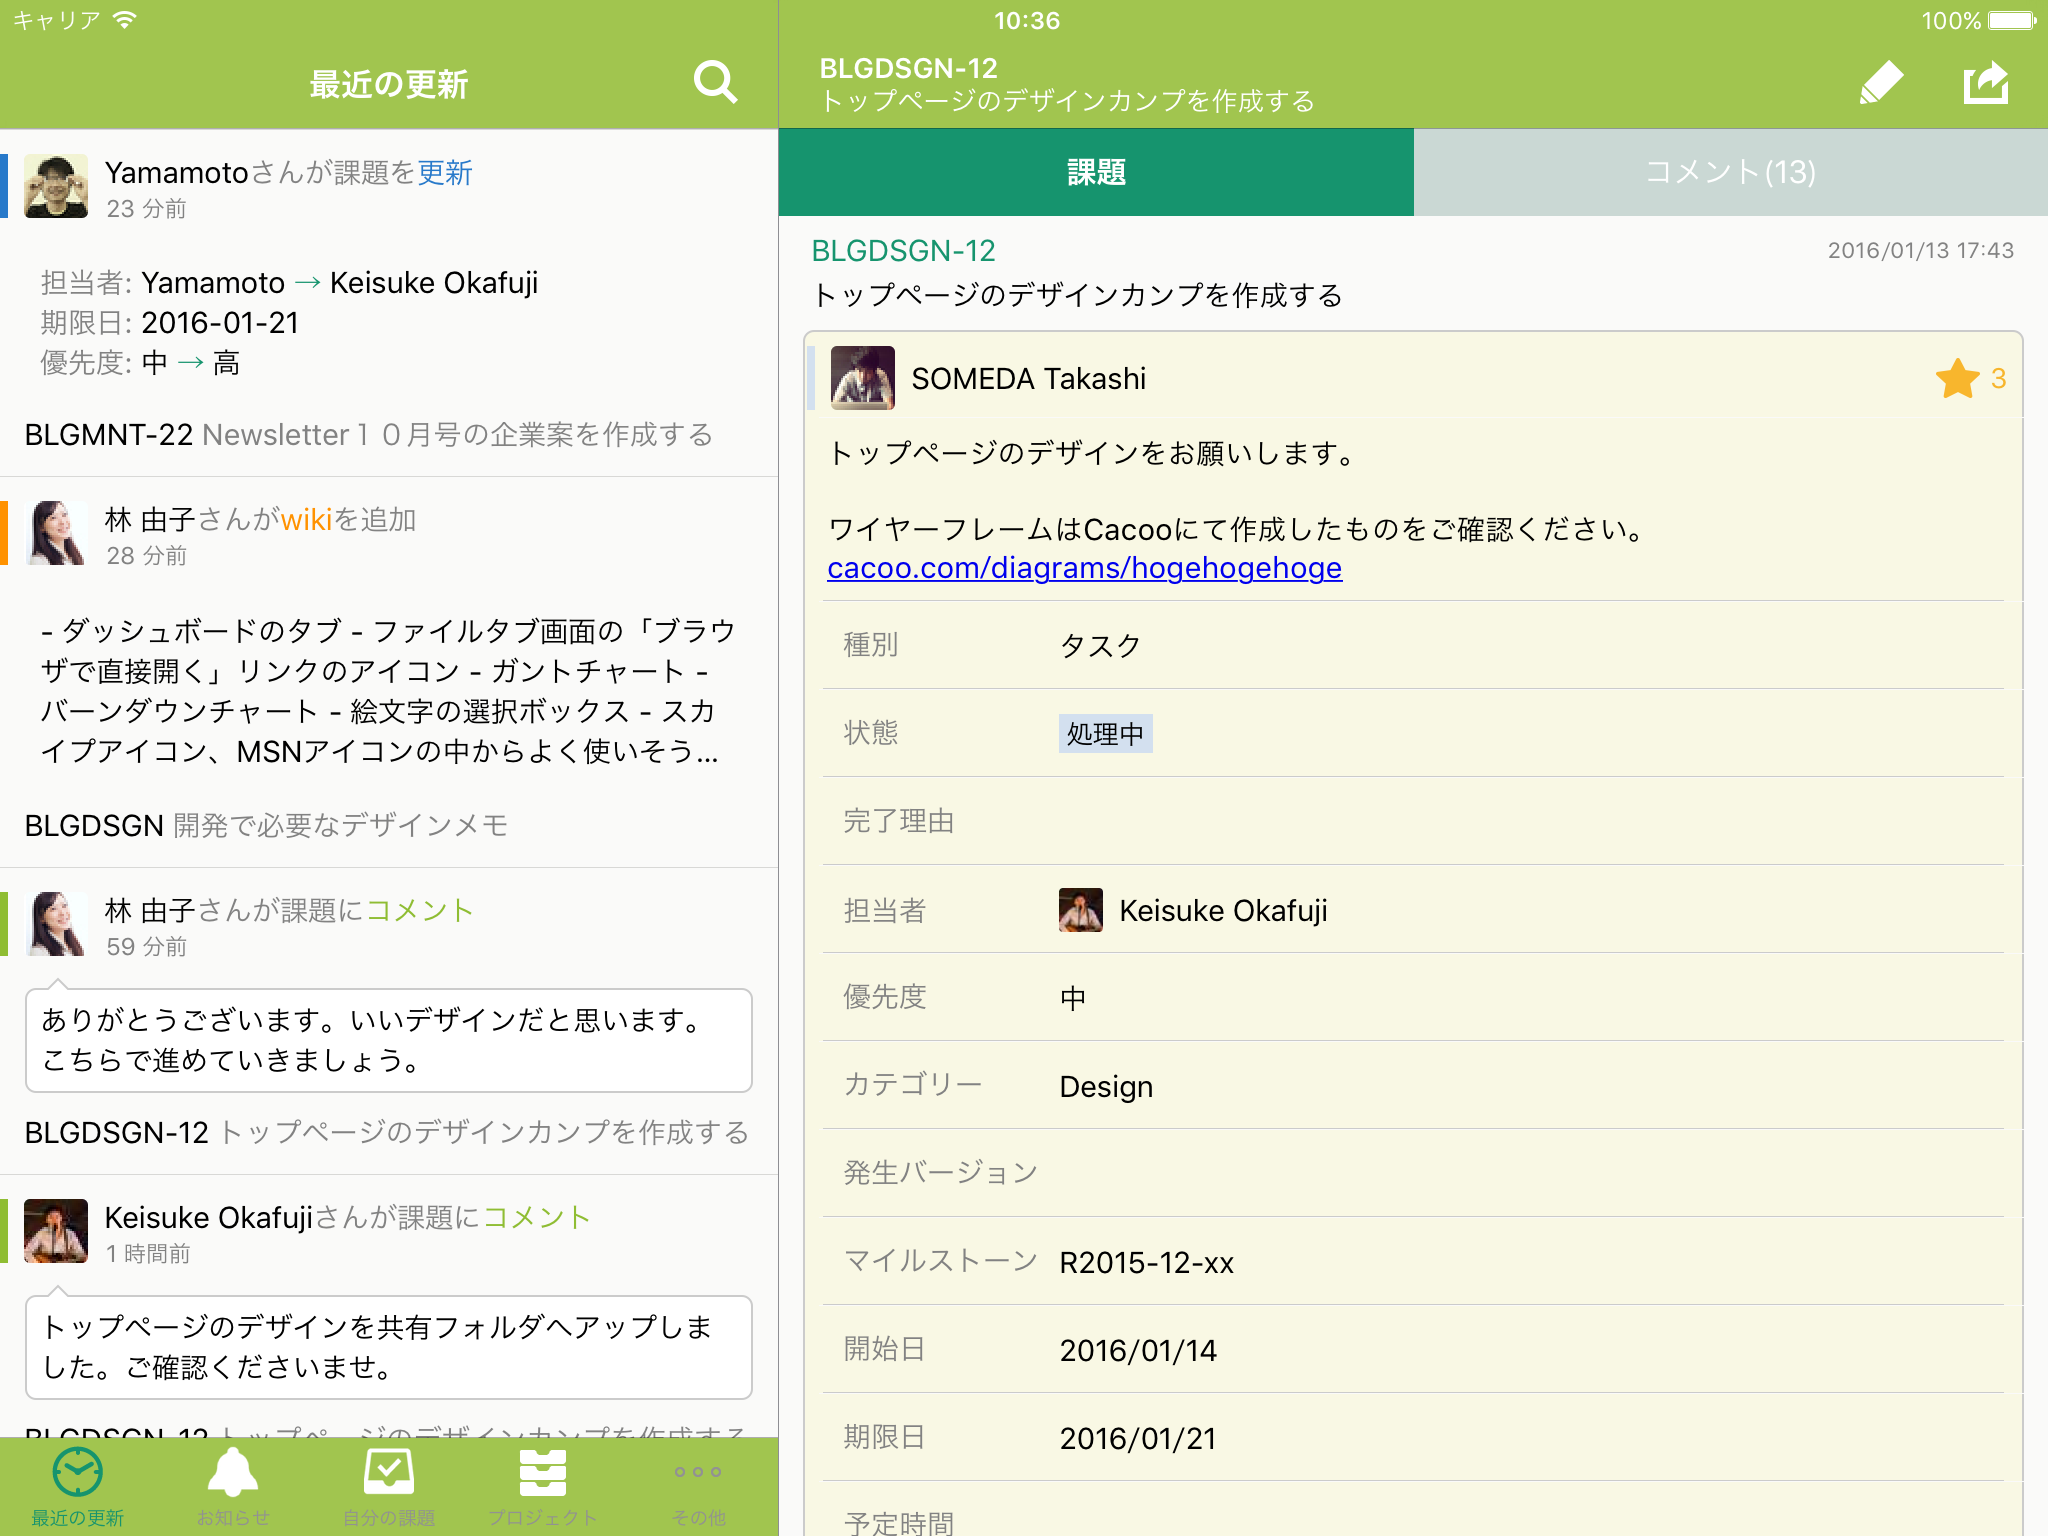
Task: Tap Keisuke Okafuji's comment bubble about 共有フォルダ
Action: 389,1347
